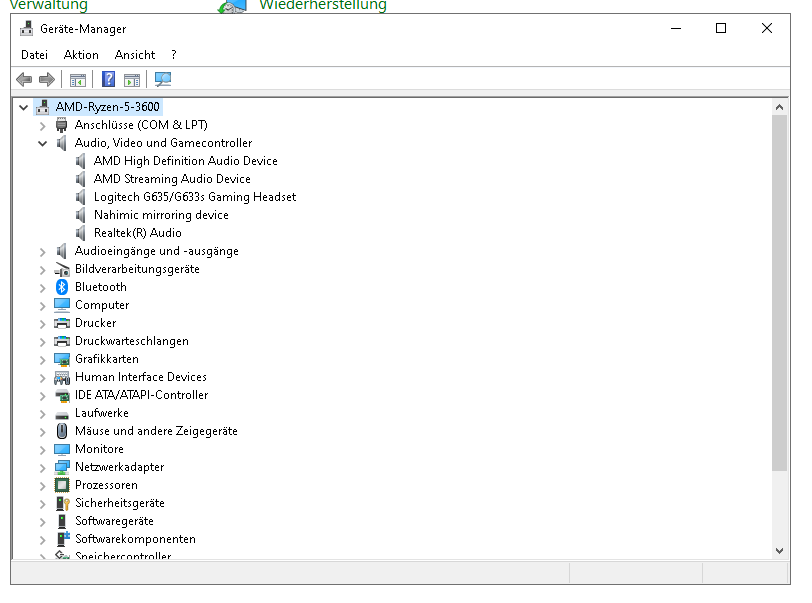Toggle the action pane toolbar icon
Image resolution: width=812 pixels, height=603 pixels.
pyautogui.click(x=132, y=80)
